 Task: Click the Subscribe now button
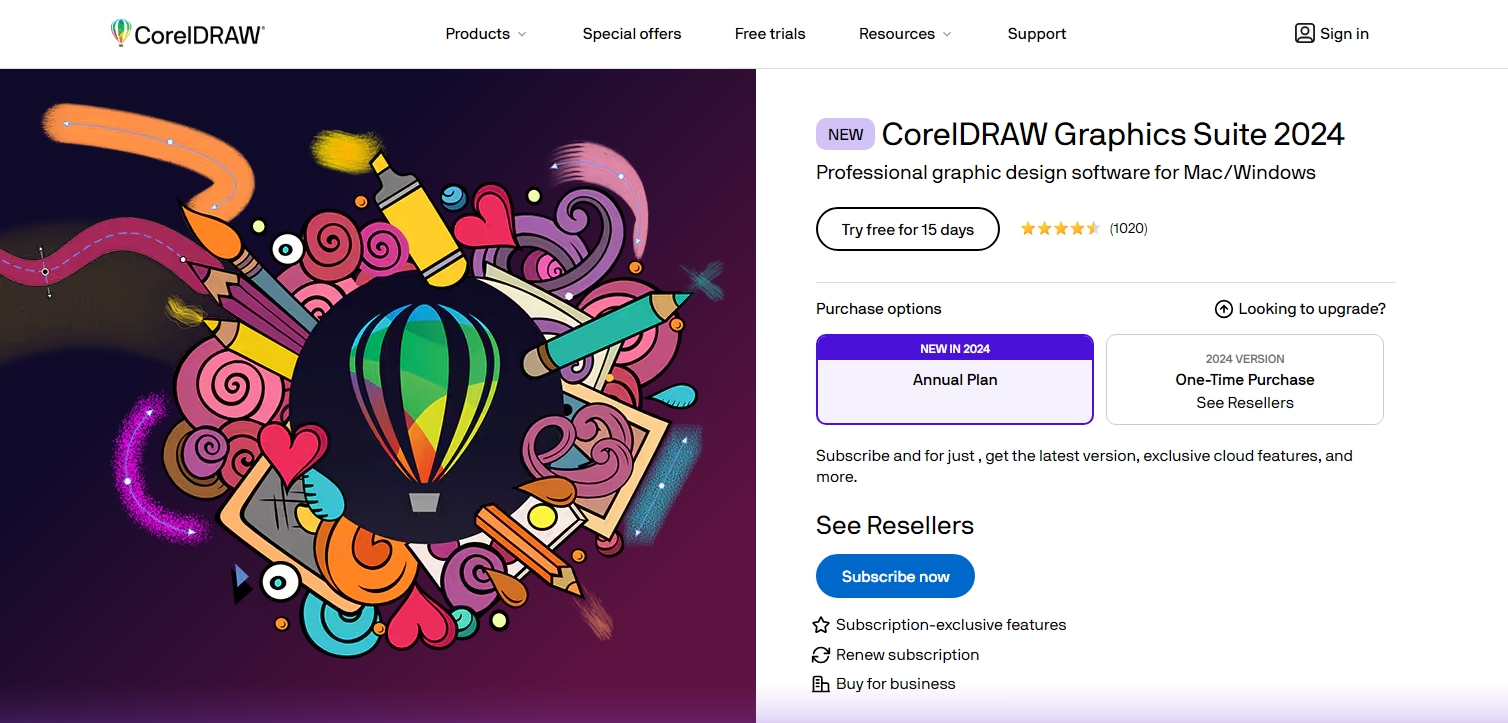[x=894, y=576]
